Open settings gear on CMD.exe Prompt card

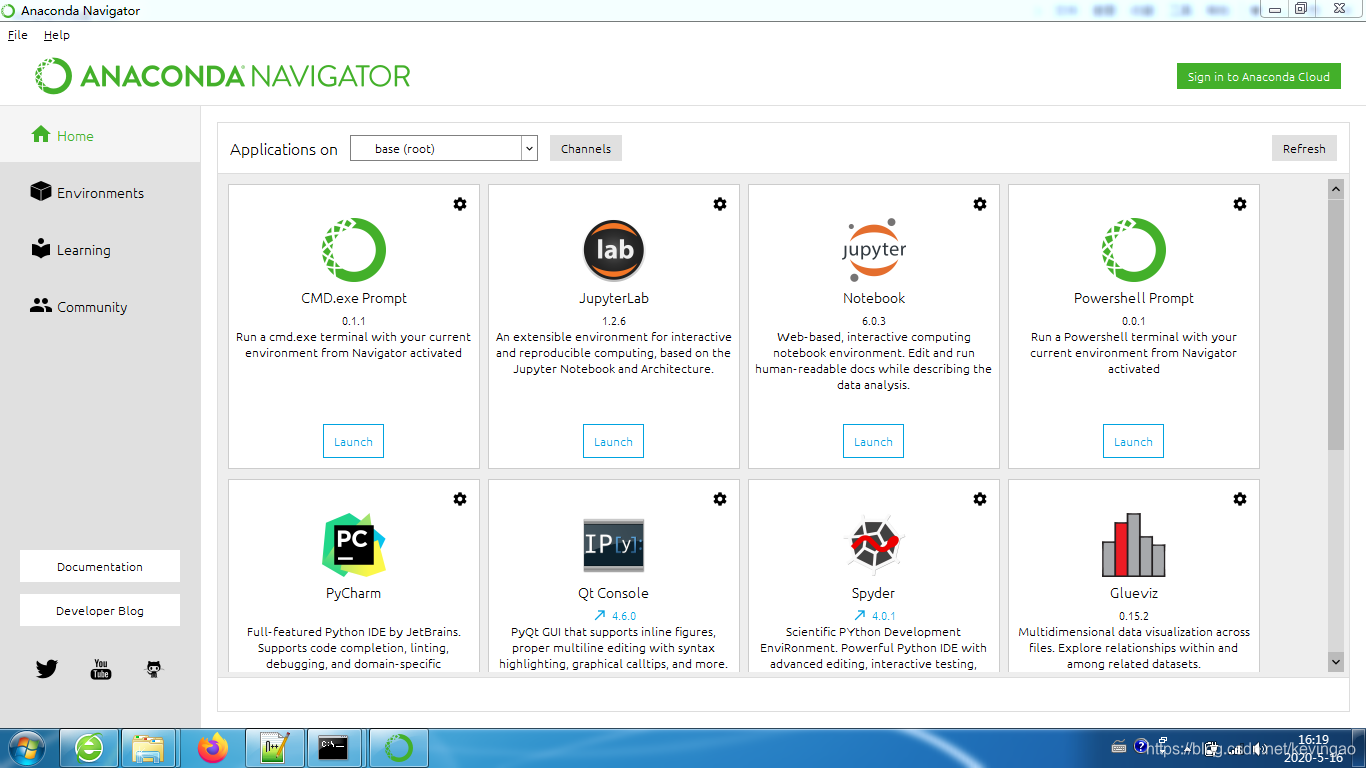pyautogui.click(x=460, y=204)
